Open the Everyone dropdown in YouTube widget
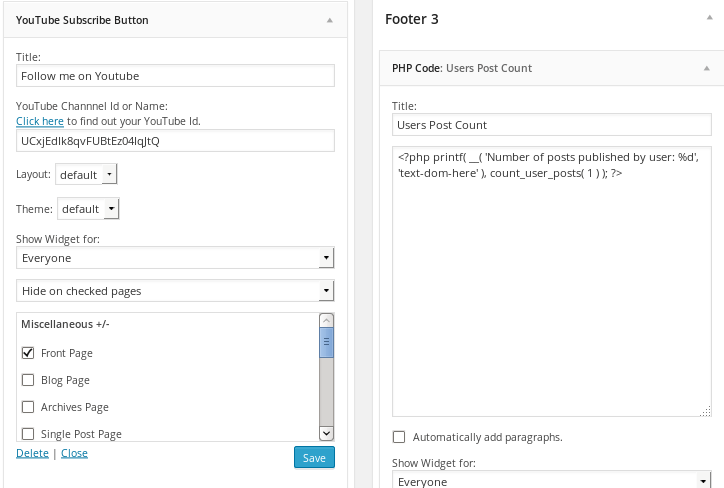724x488 pixels. tap(175, 258)
